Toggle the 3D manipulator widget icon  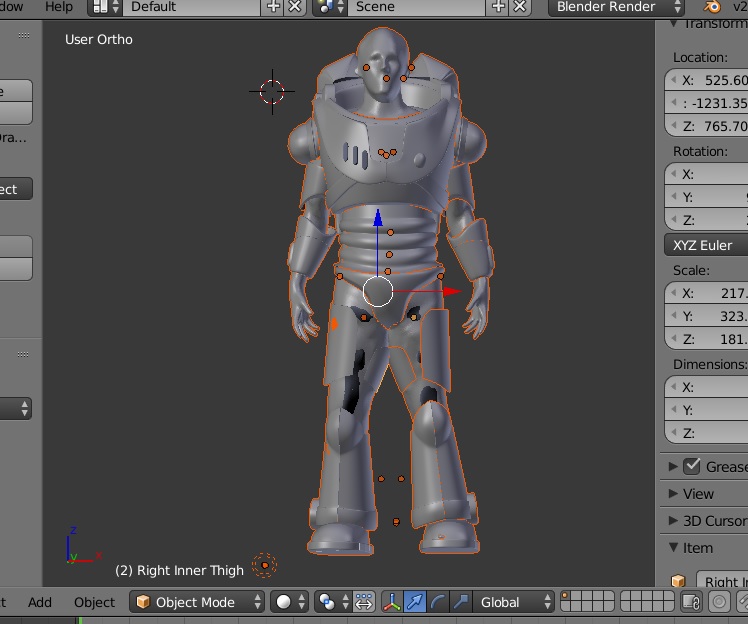click(391, 602)
